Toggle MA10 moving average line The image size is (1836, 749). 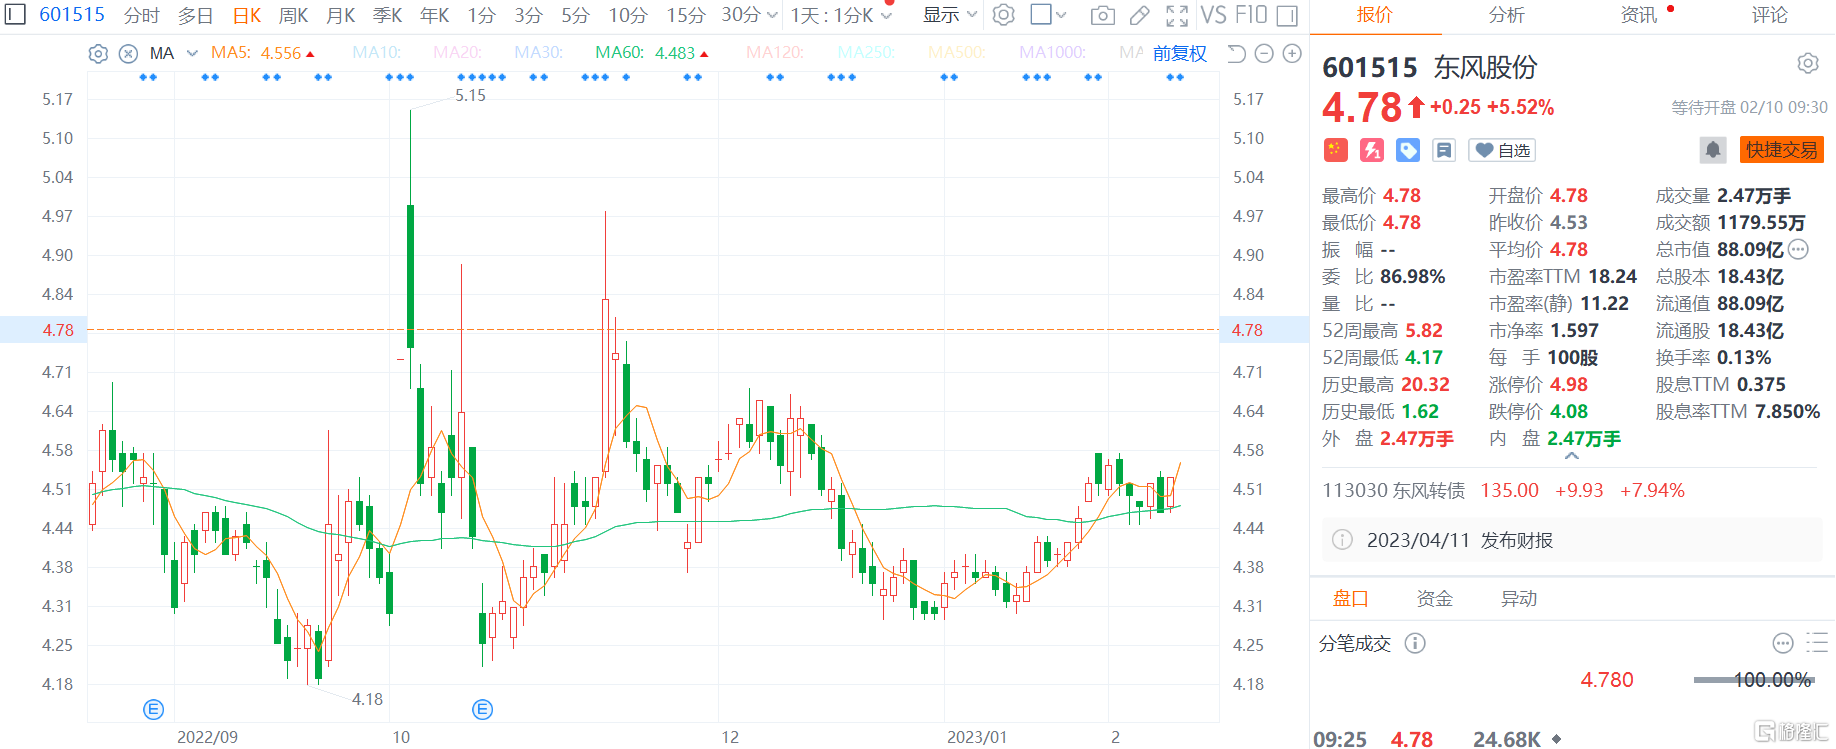point(377,53)
